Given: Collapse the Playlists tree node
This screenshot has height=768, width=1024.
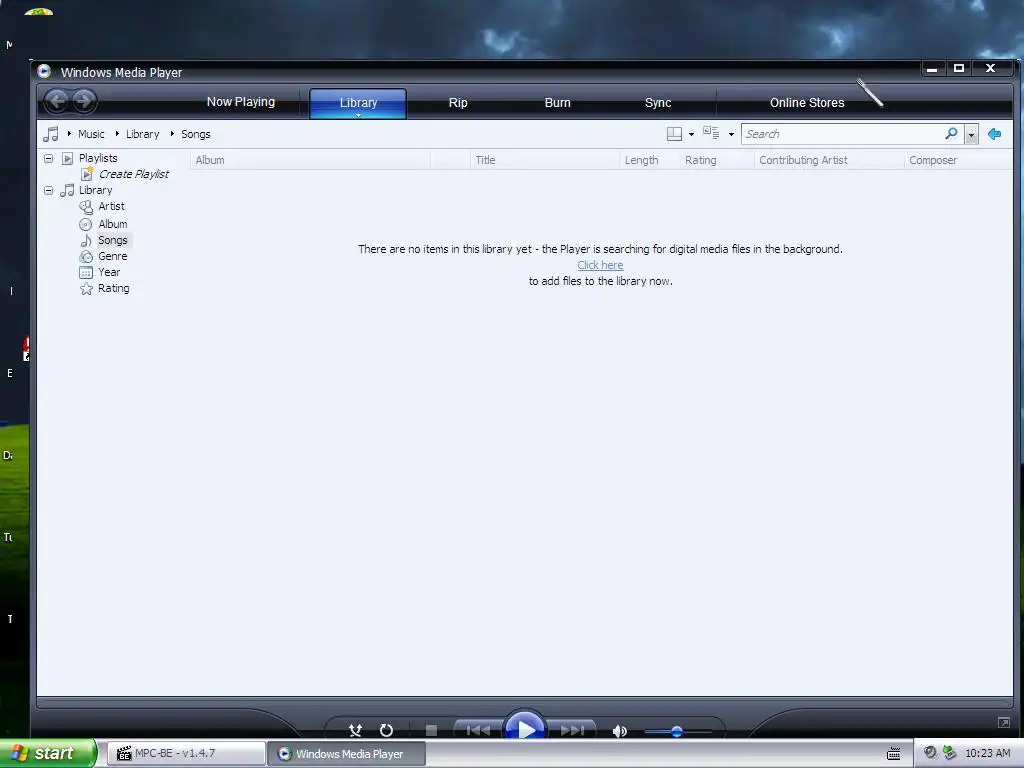Looking at the screenshot, I should click(x=48, y=158).
